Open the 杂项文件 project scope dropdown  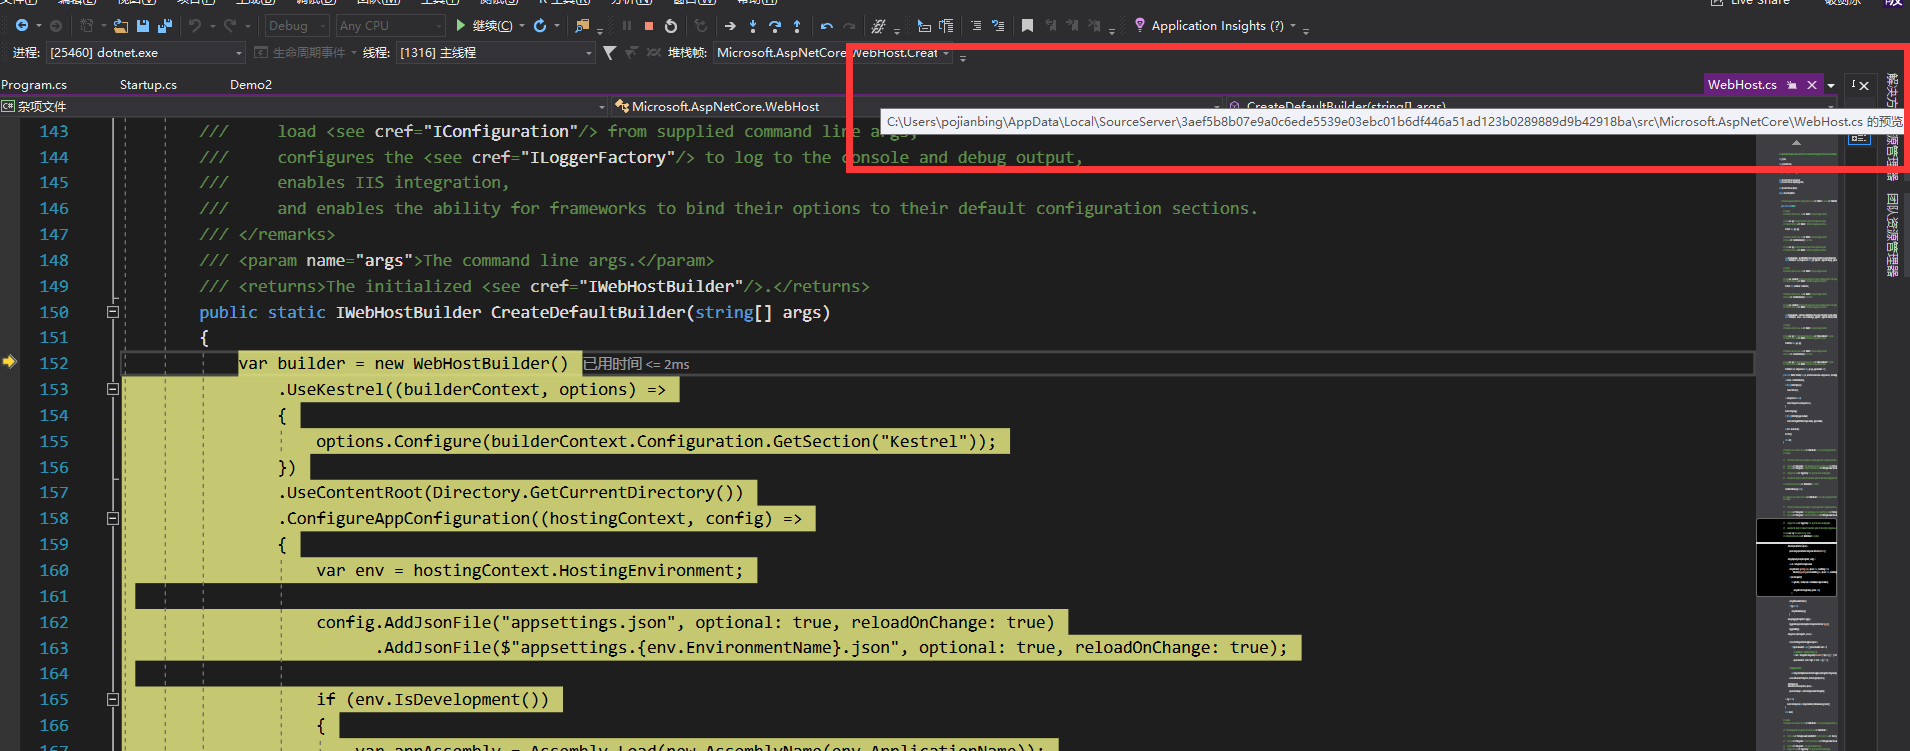tap(304, 106)
